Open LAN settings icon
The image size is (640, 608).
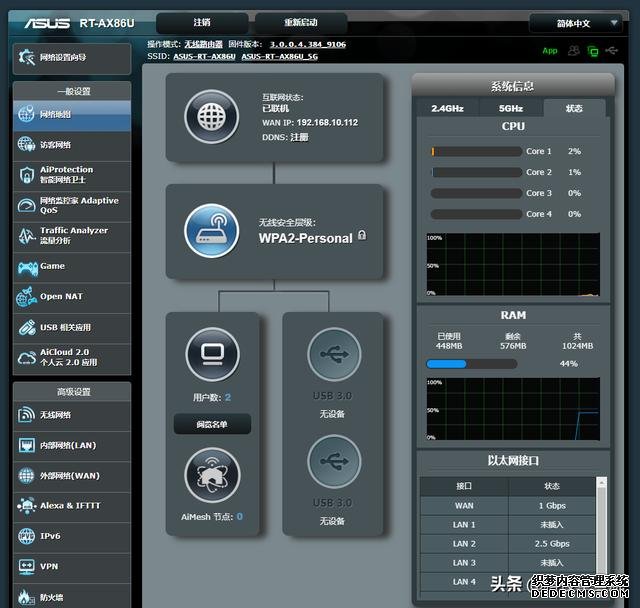tap(27, 445)
